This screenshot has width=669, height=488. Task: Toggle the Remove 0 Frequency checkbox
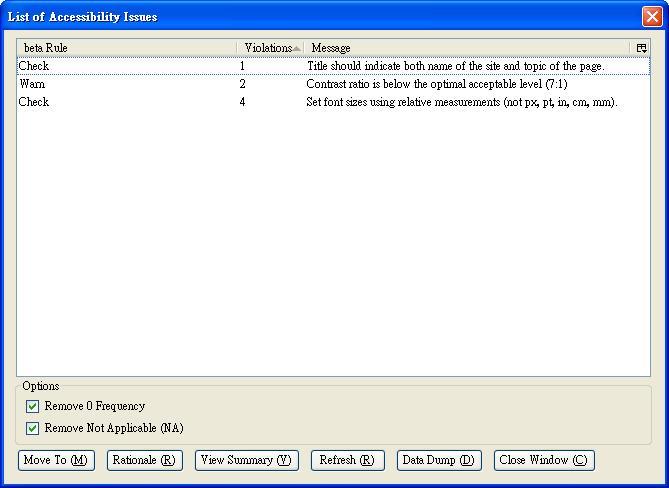32,406
